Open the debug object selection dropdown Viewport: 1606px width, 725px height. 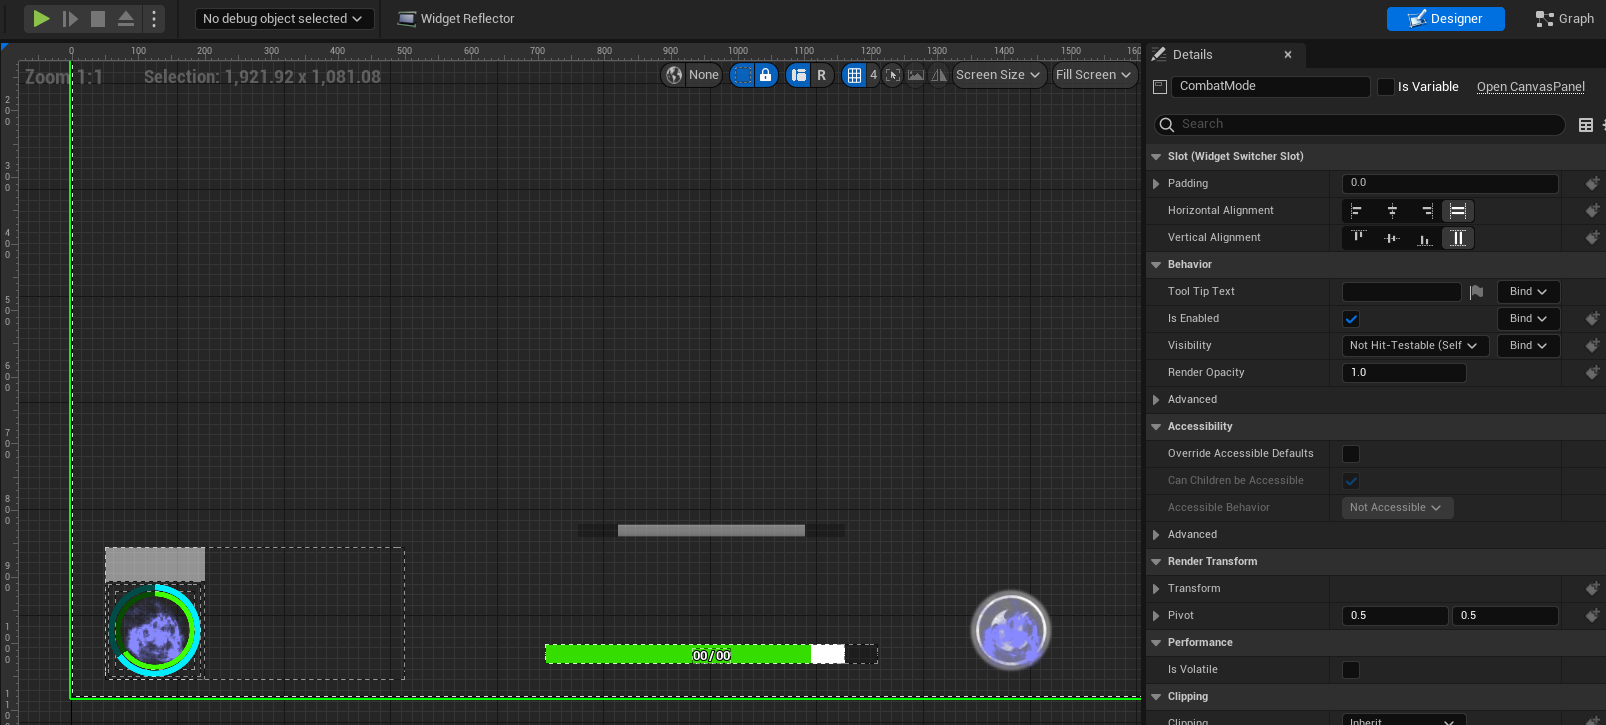click(283, 19)
